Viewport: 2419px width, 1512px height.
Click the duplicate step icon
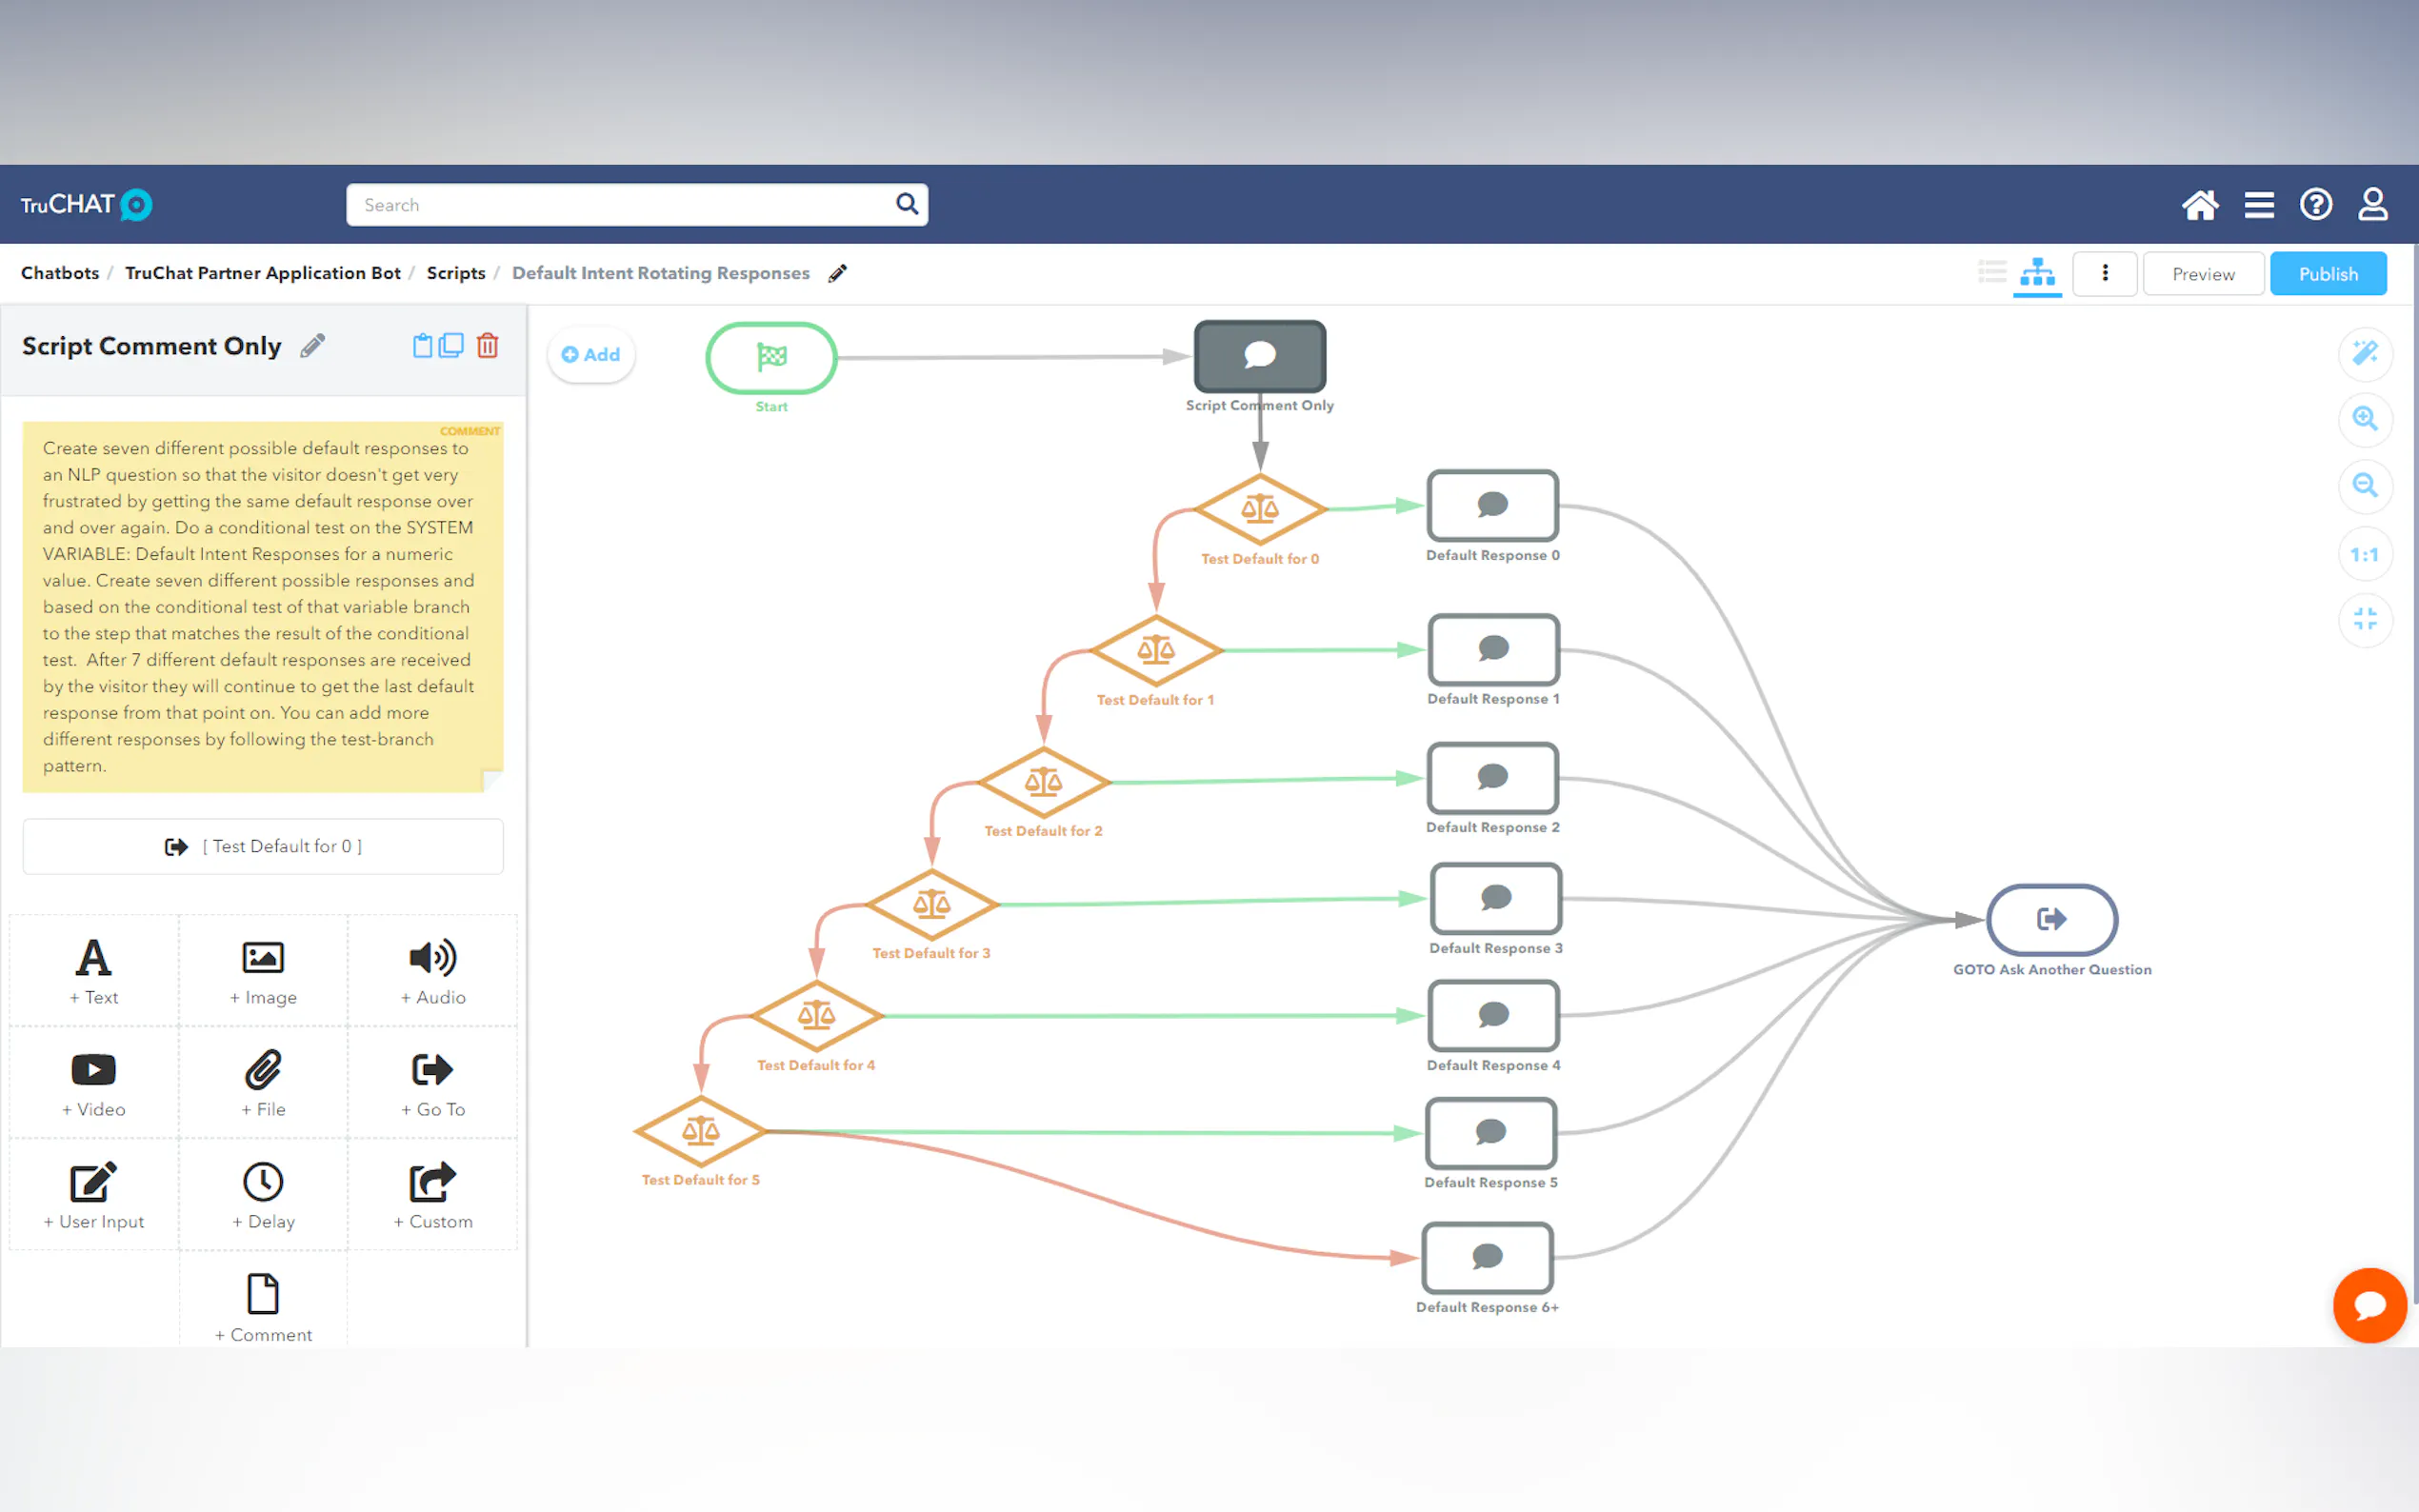(452, 346)
